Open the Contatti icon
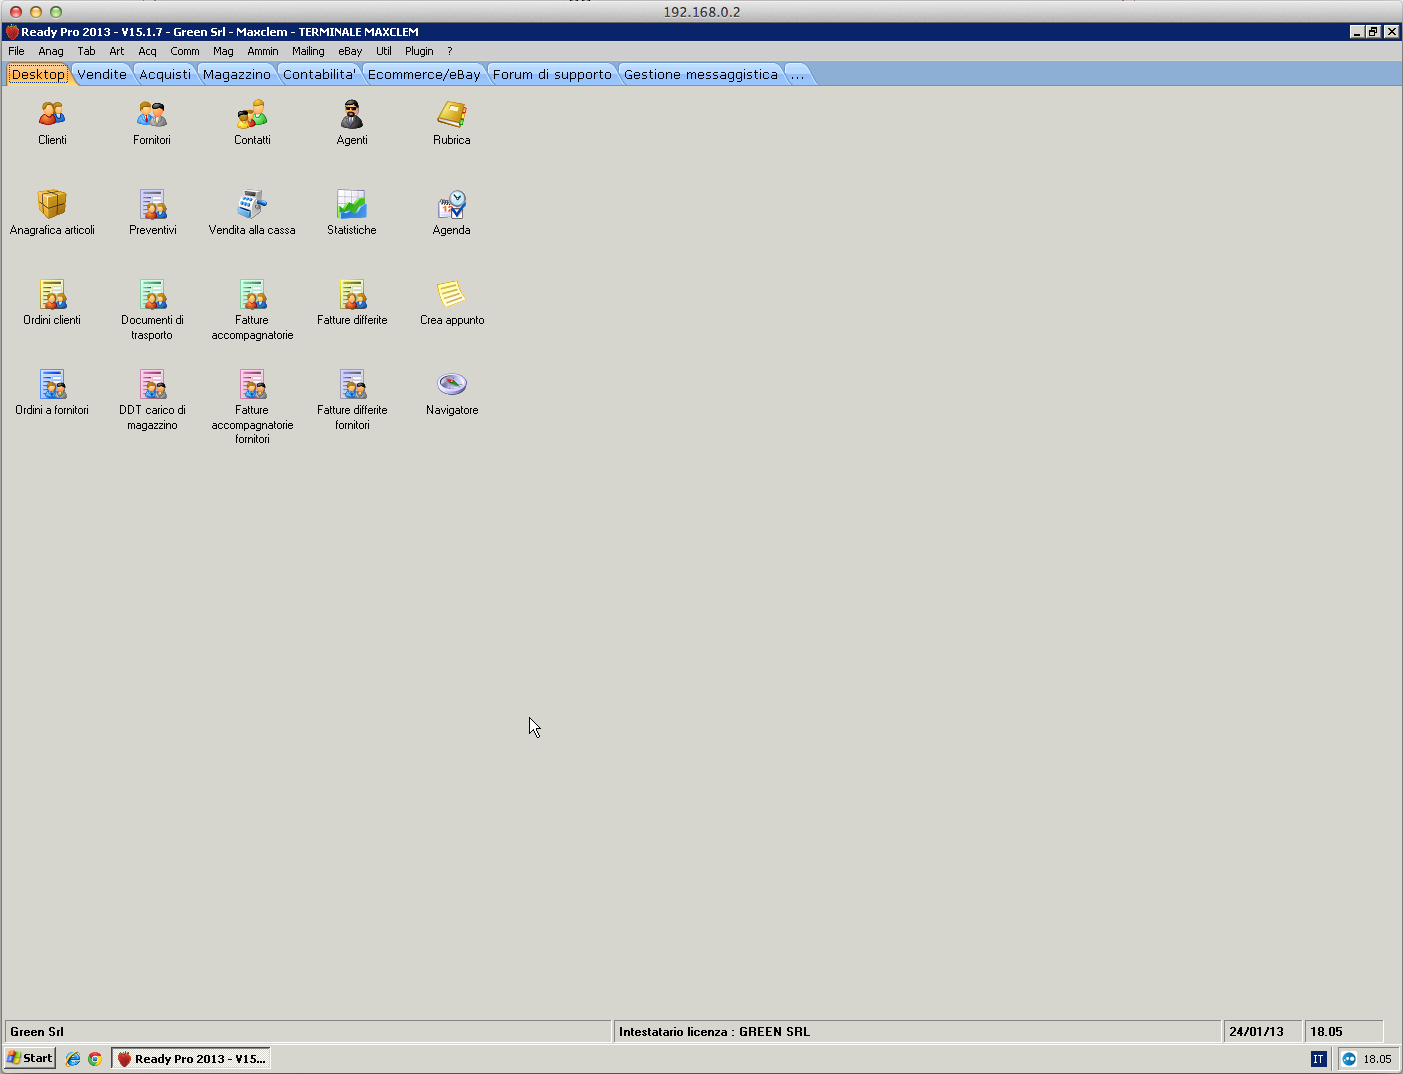This screenshot has height=1074, width=1403. (x=252, y=114)
